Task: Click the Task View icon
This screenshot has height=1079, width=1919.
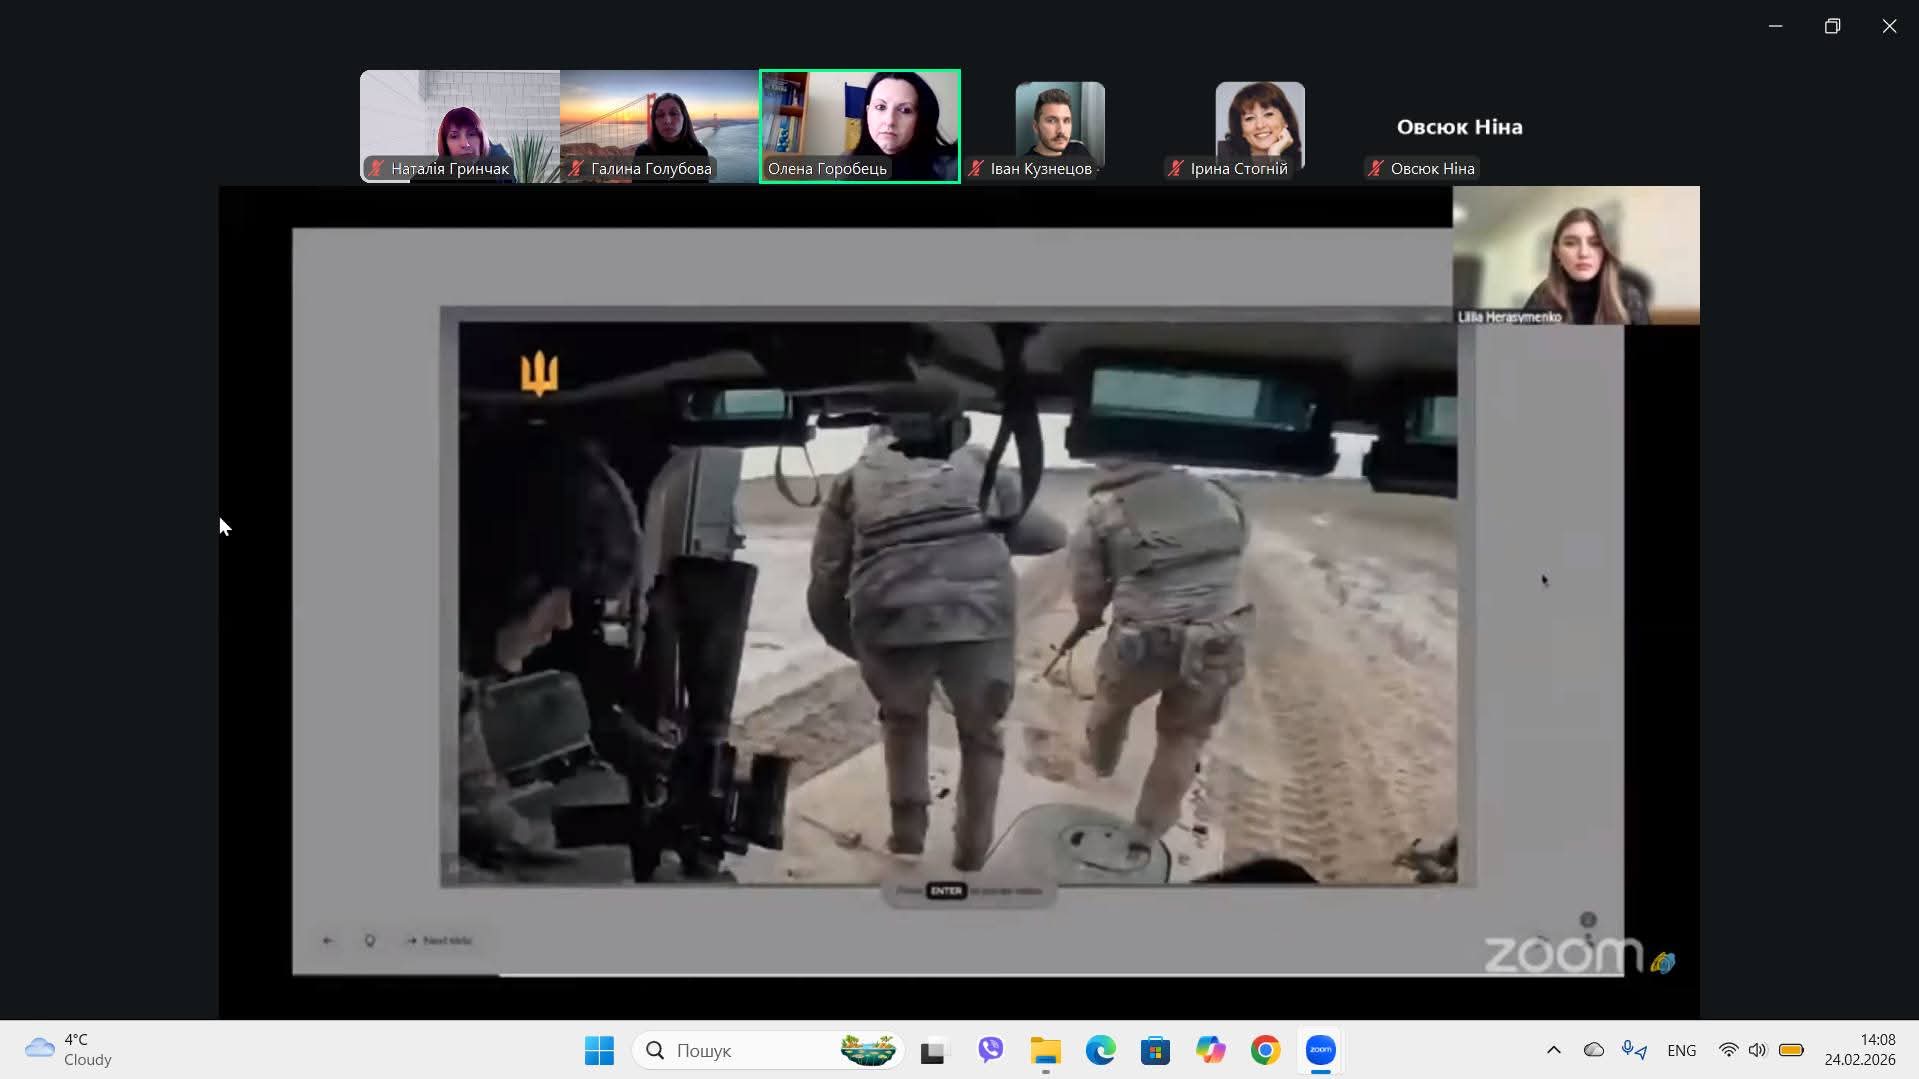Action: (x=932, y=1050)
